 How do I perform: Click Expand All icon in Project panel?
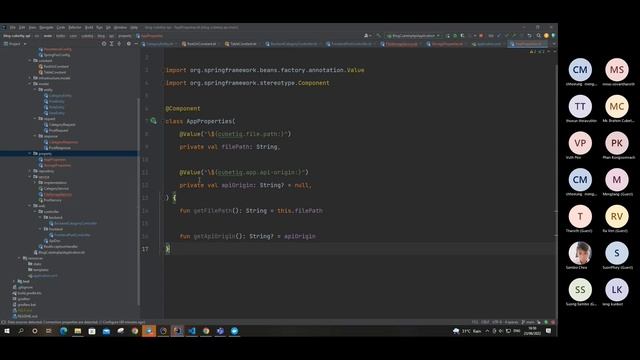point(111,44)
